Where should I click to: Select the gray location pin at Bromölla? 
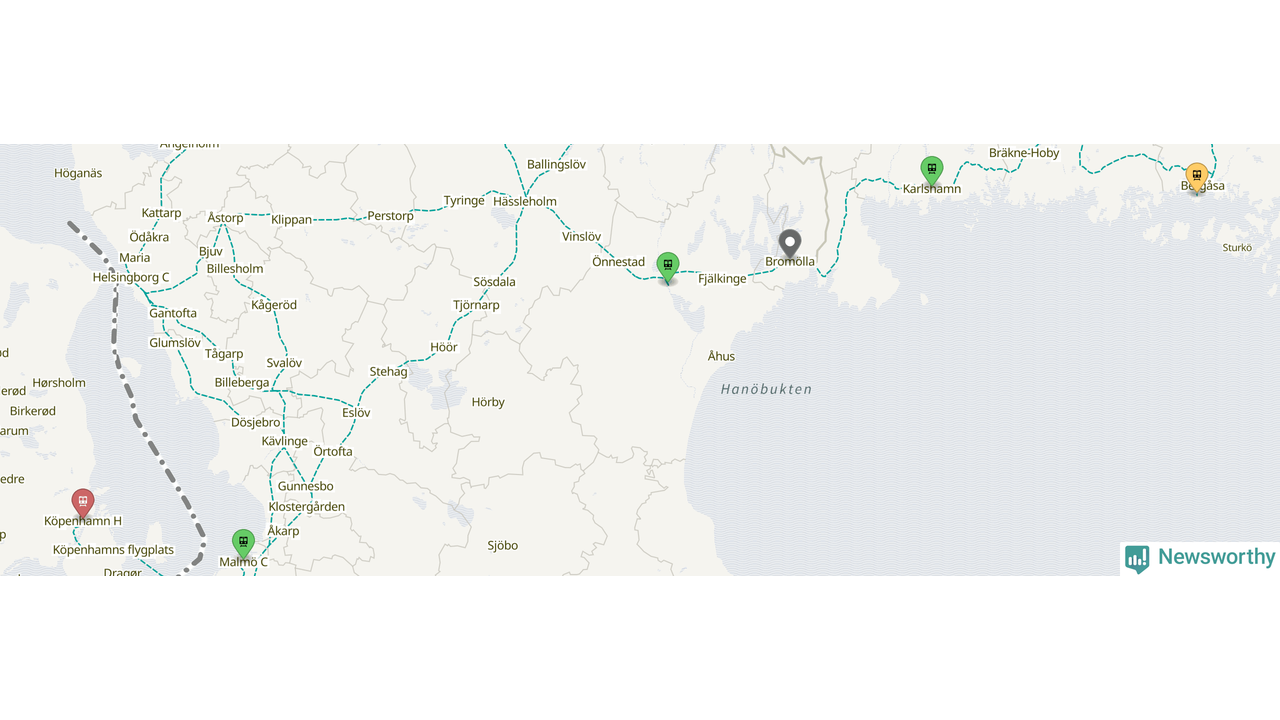[790, 245]
